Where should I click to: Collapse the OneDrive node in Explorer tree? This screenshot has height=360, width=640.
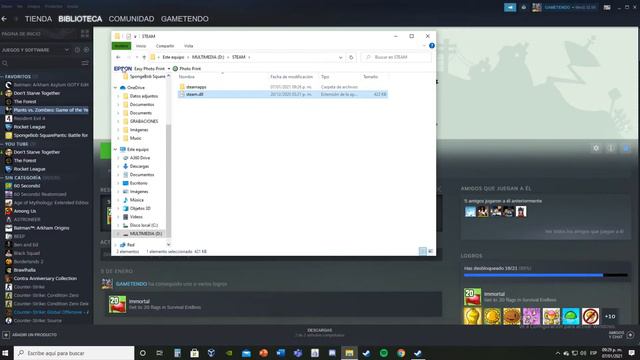[x=116, y=87]
